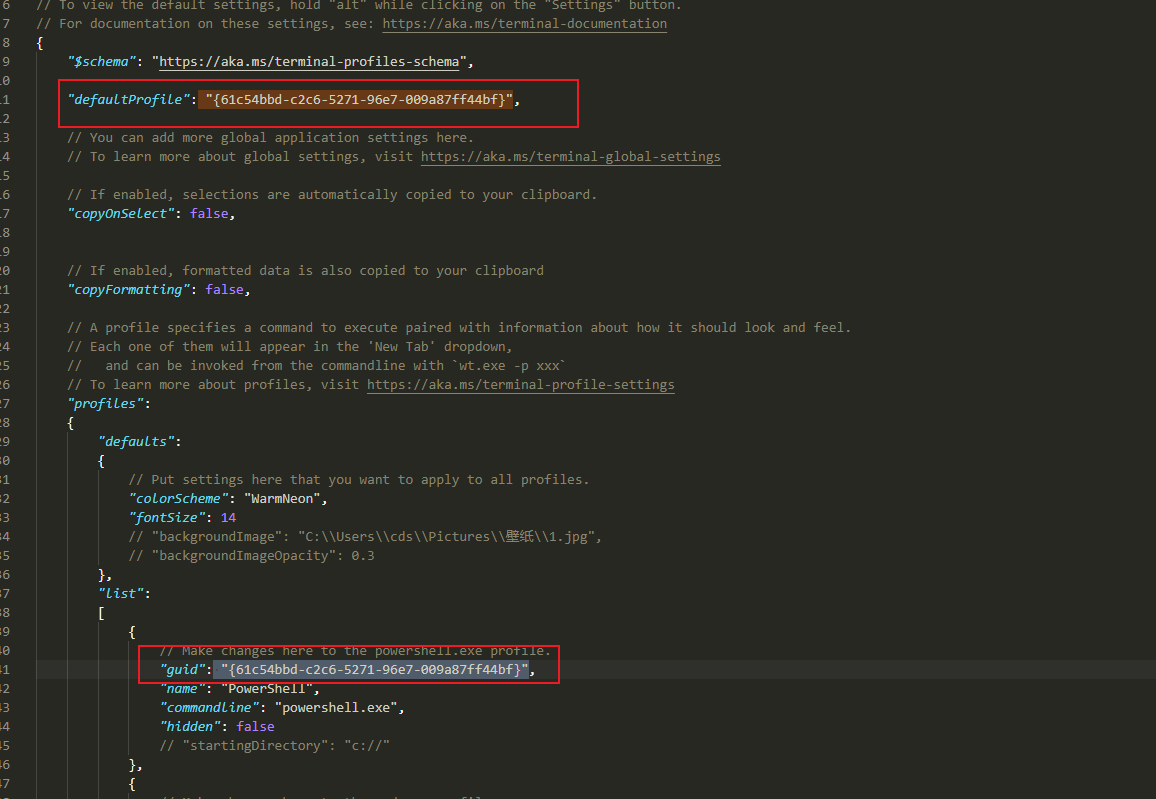Open the terminal-profile-settings link

520,385
